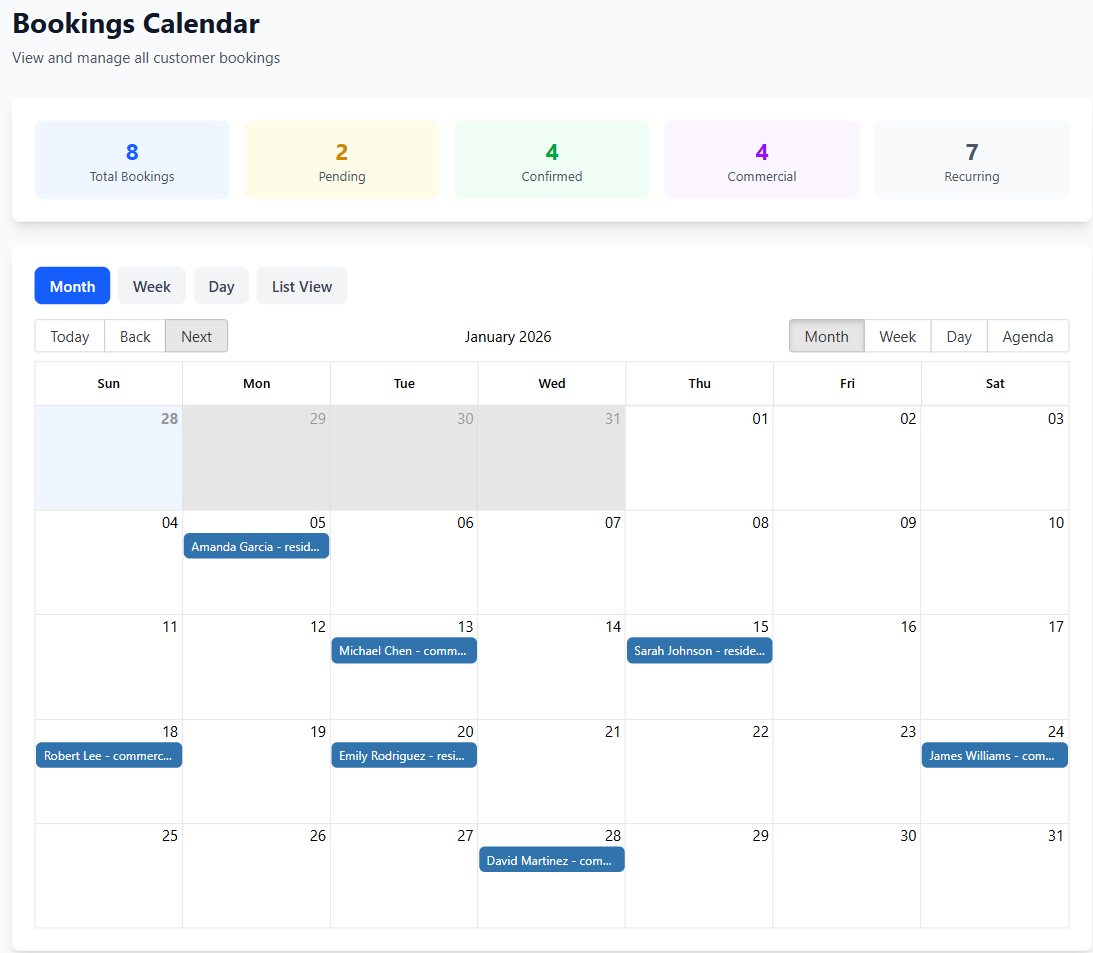Open Amanda Garcia's residential booking

coord(256,545)
